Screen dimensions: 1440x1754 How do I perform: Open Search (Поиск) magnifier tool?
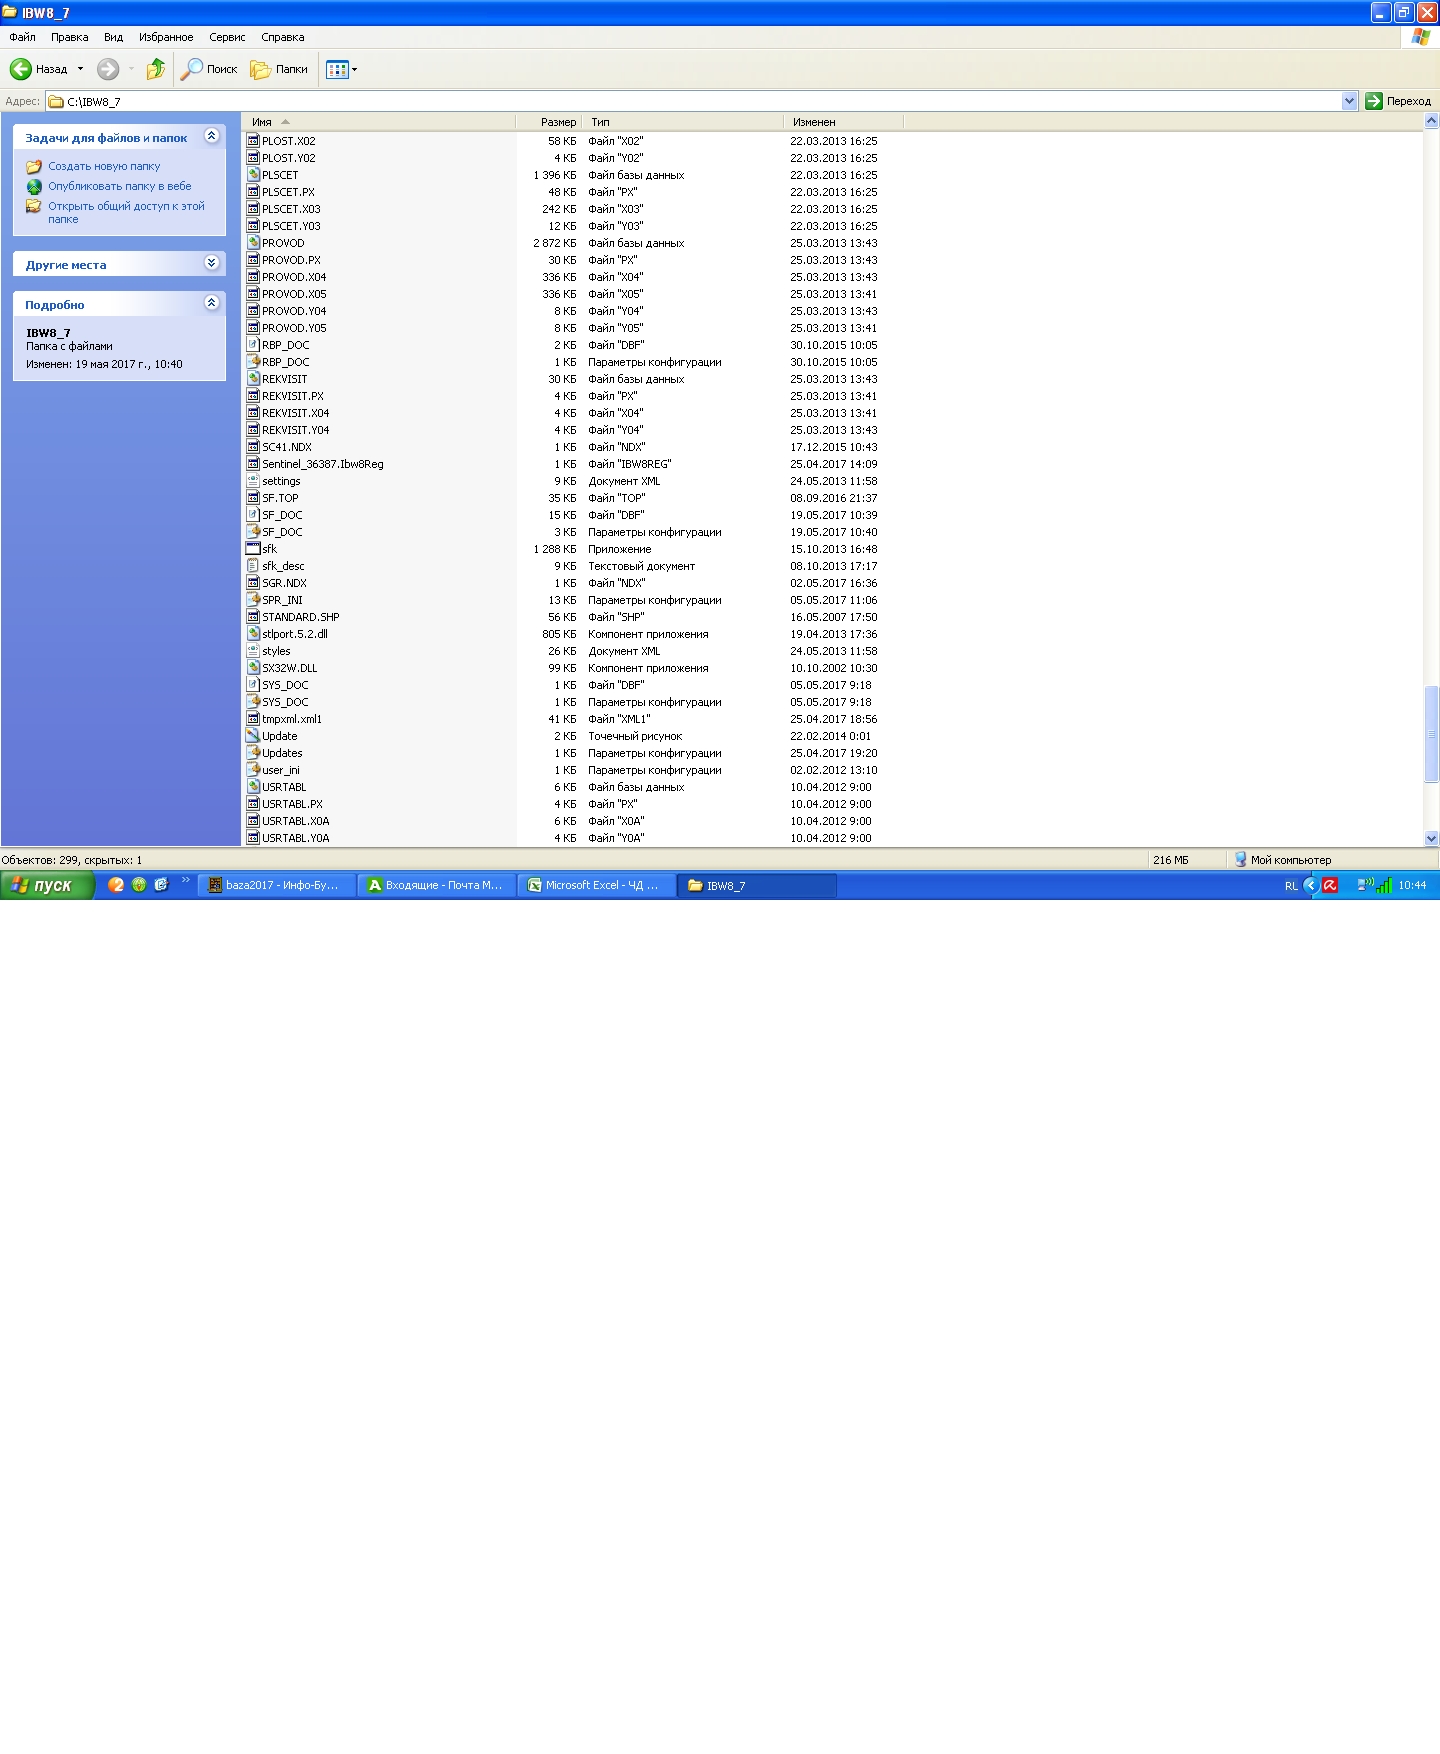209,69
